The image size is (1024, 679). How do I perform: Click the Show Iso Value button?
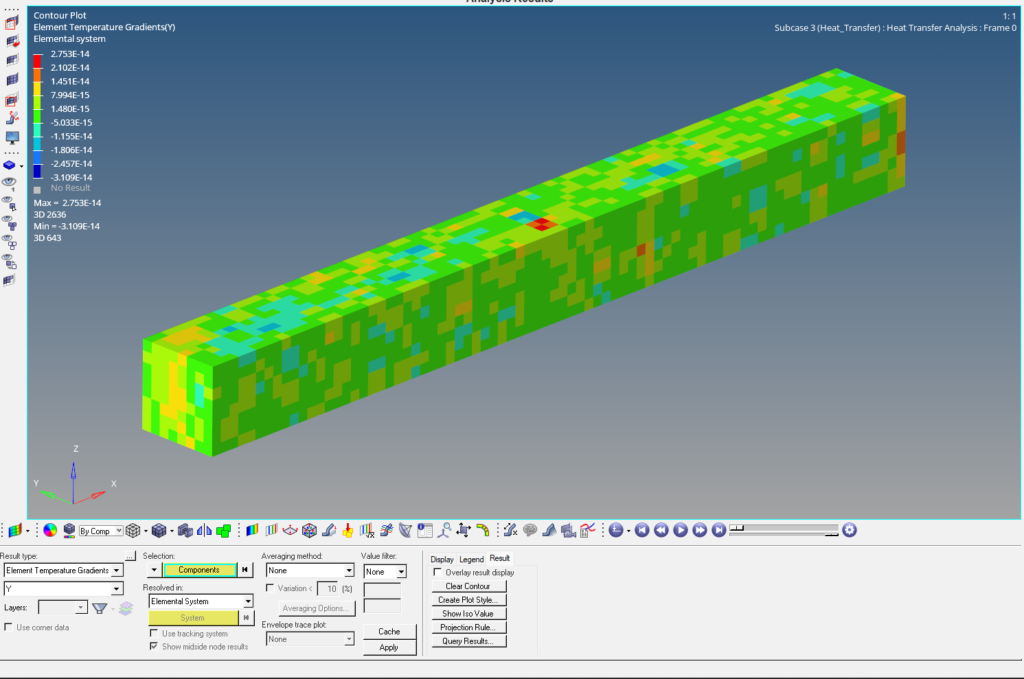tap(468, 614)
